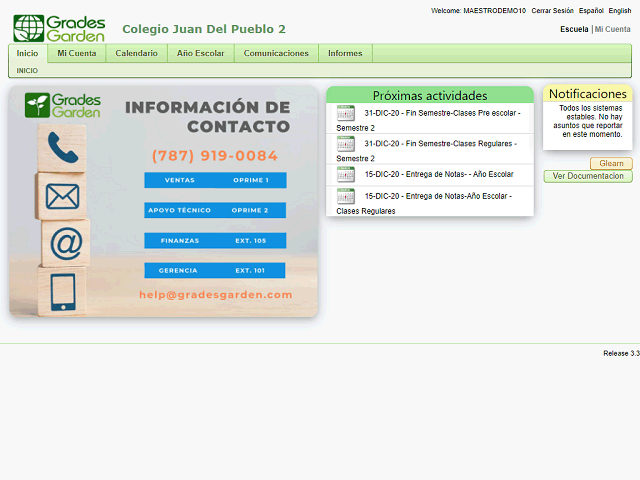Click calendar icon for Entrega de Notas- - Año Escolar
Screen dimensions: 640x480
pos(346,174)
